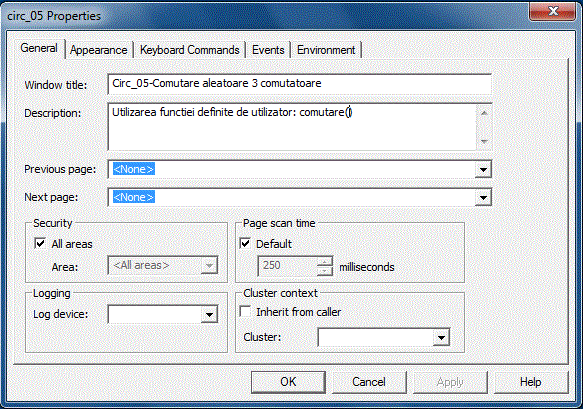583x409 pixels.
Task: Open the Keyboard Commands tab
Action: [x=190, y=50]
